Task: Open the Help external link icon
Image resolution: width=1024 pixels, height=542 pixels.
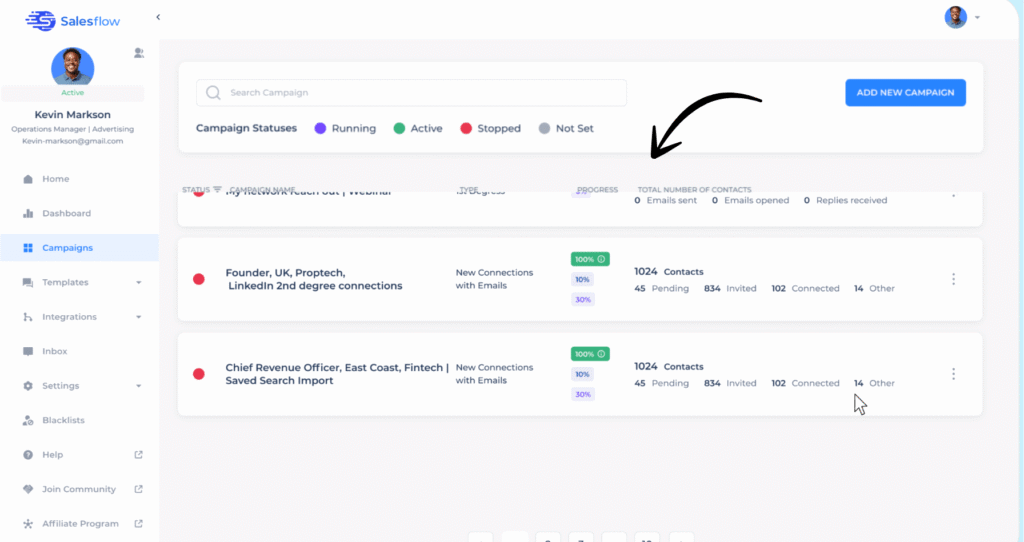Action: coord(139,455)
